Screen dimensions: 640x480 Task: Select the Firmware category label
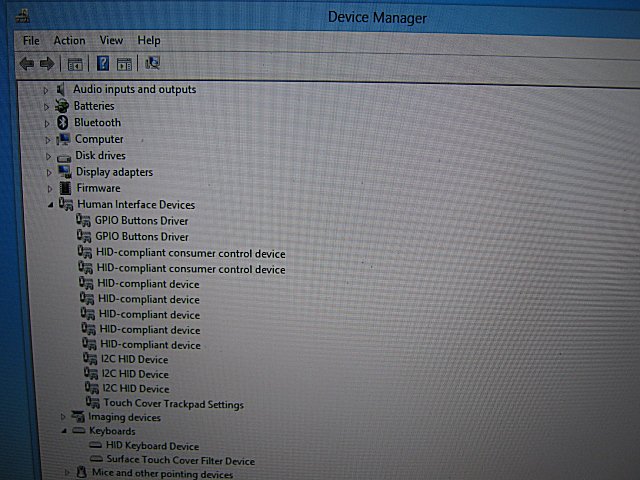click(x=98, y=188)
